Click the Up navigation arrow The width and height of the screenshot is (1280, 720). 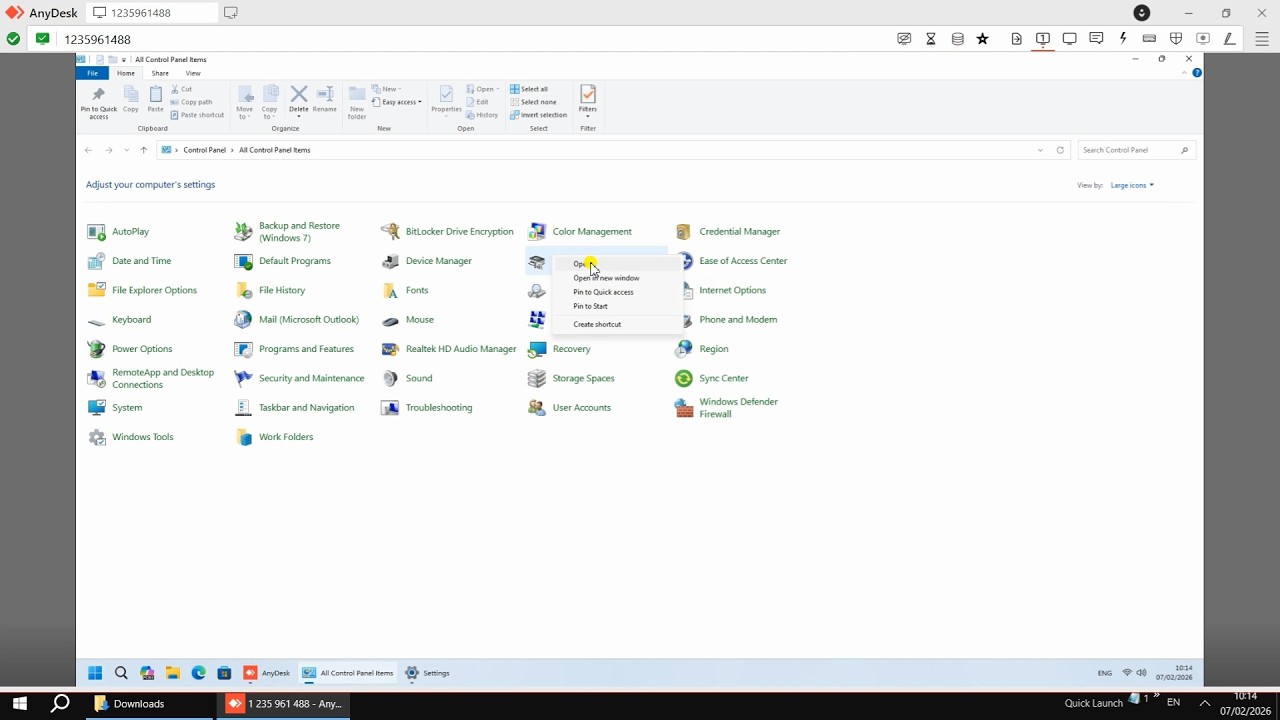[x=144, y=150]
